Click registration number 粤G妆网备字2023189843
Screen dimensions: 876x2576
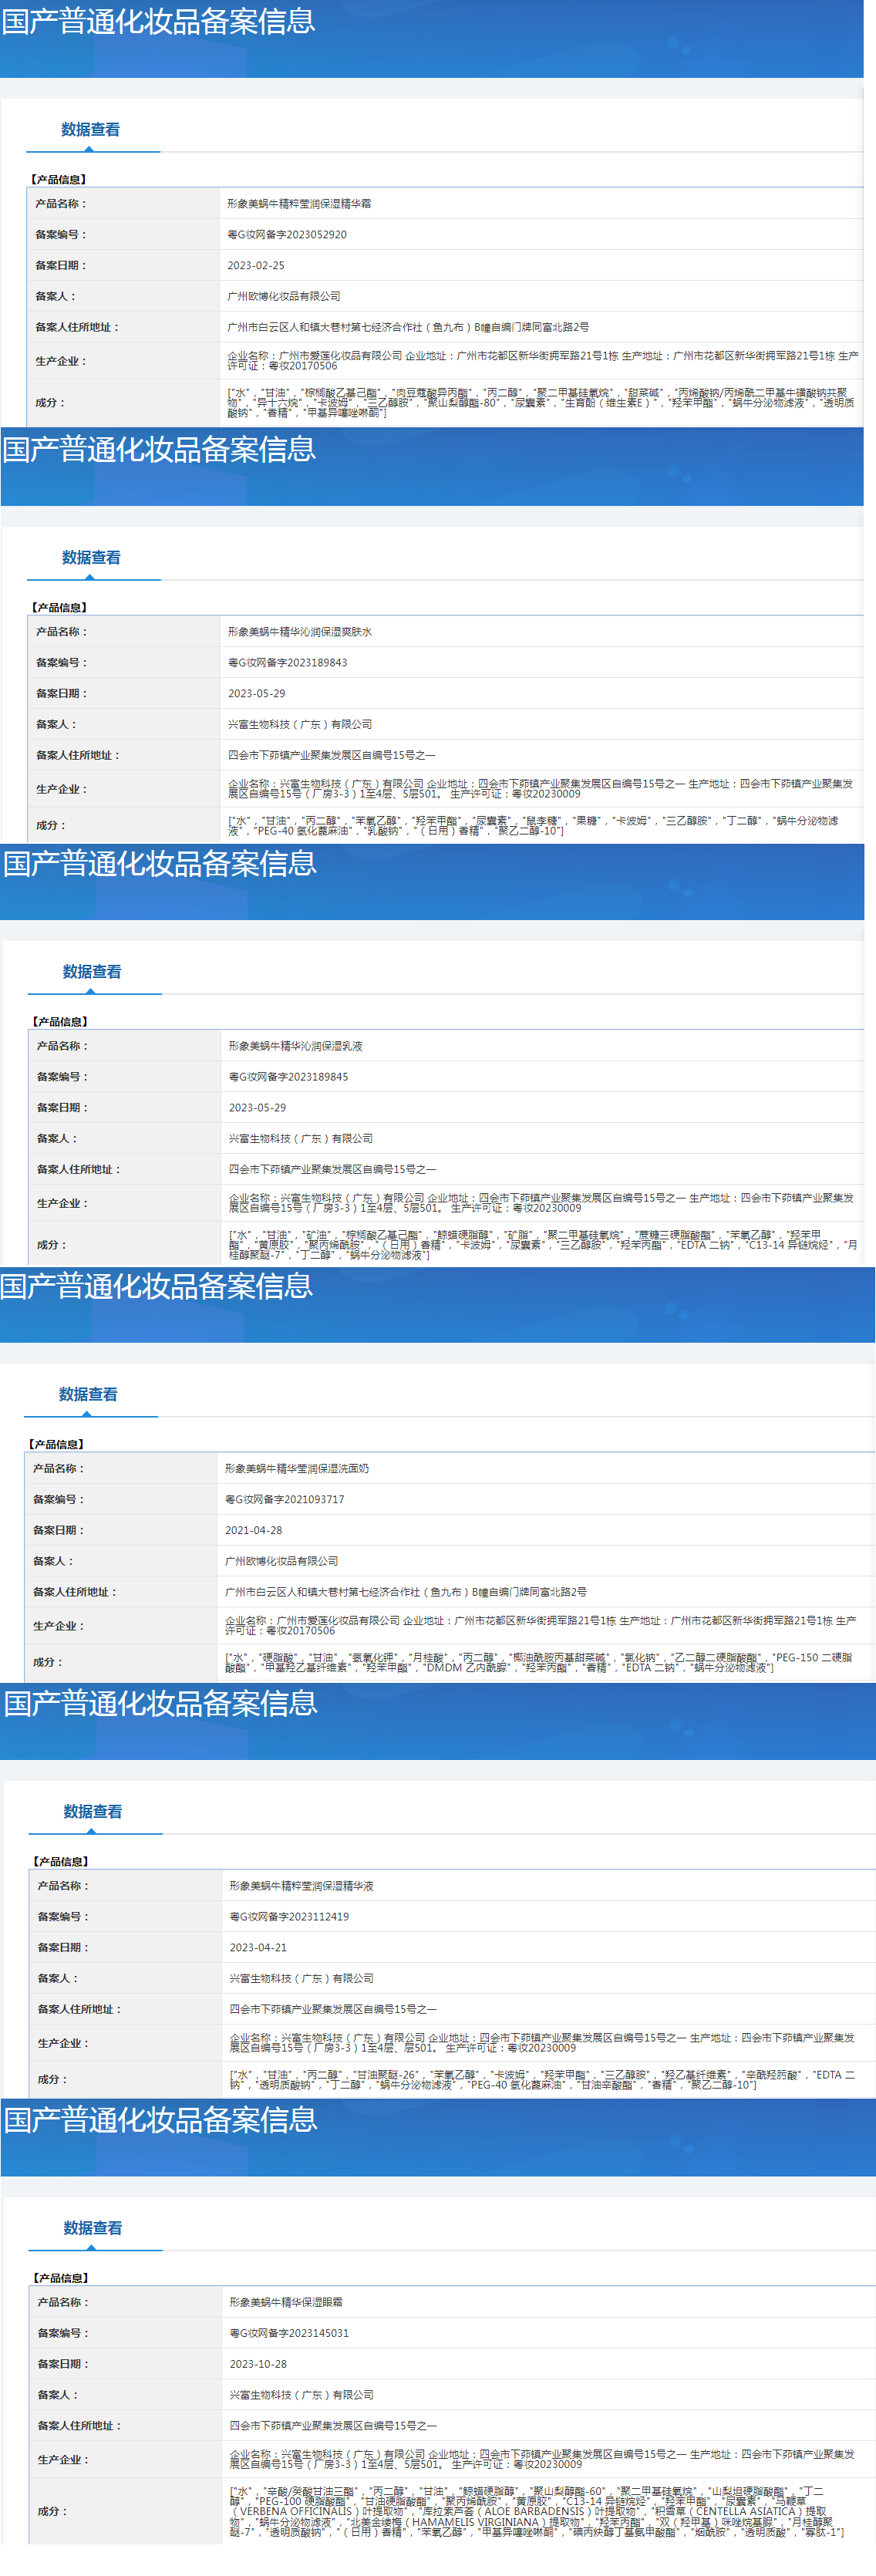[x=288, y=663]
